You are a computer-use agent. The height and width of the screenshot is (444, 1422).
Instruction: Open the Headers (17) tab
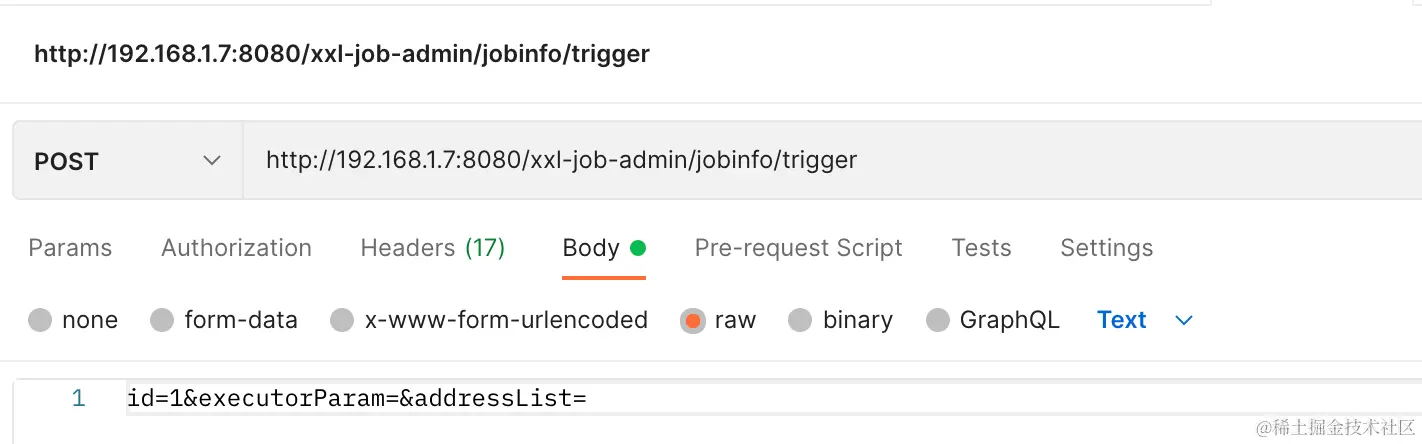(x=432, y=248)
